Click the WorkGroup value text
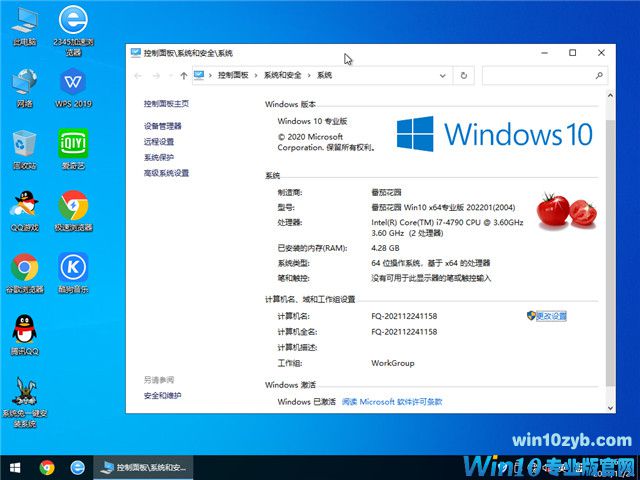 coord(393,363)
